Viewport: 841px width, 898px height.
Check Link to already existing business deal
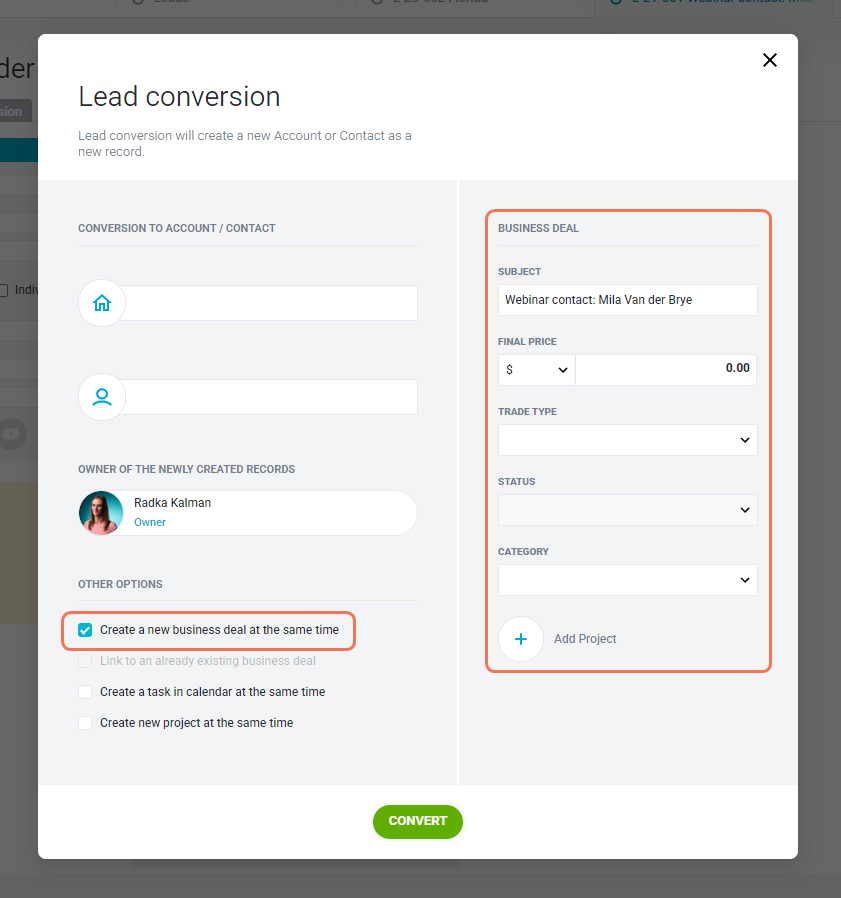click(x=85, y=661)
